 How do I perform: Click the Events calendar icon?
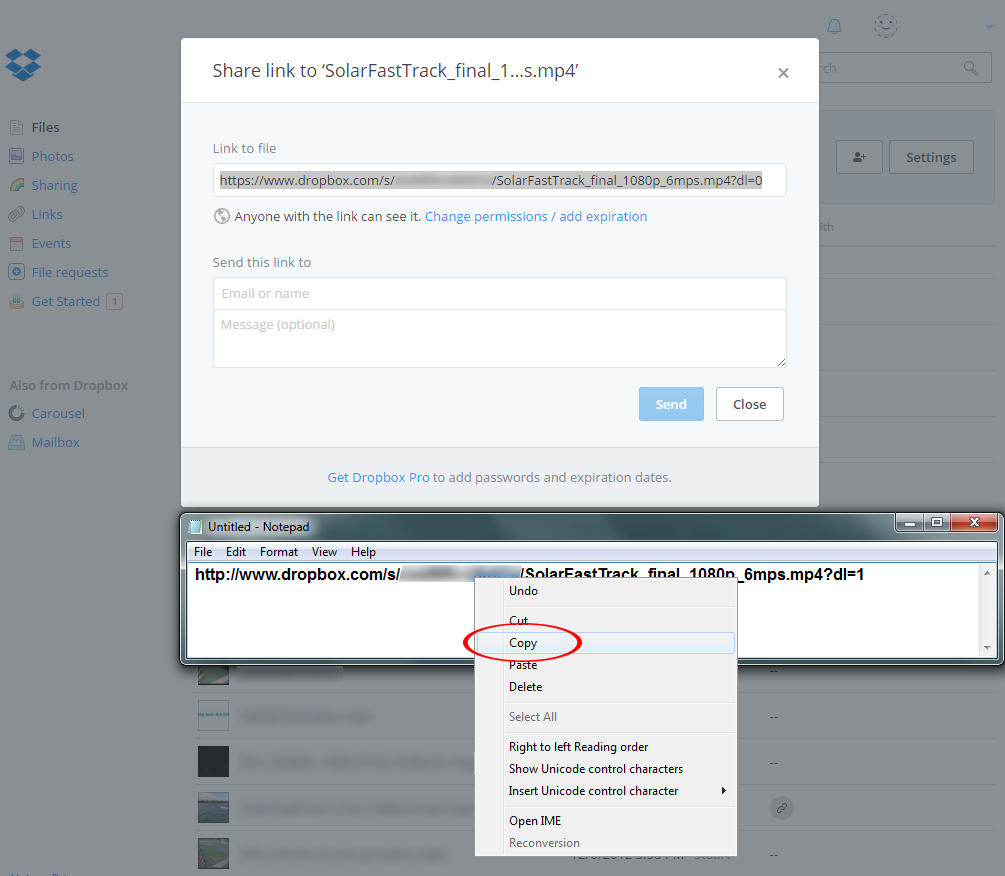tap(17, 244)
